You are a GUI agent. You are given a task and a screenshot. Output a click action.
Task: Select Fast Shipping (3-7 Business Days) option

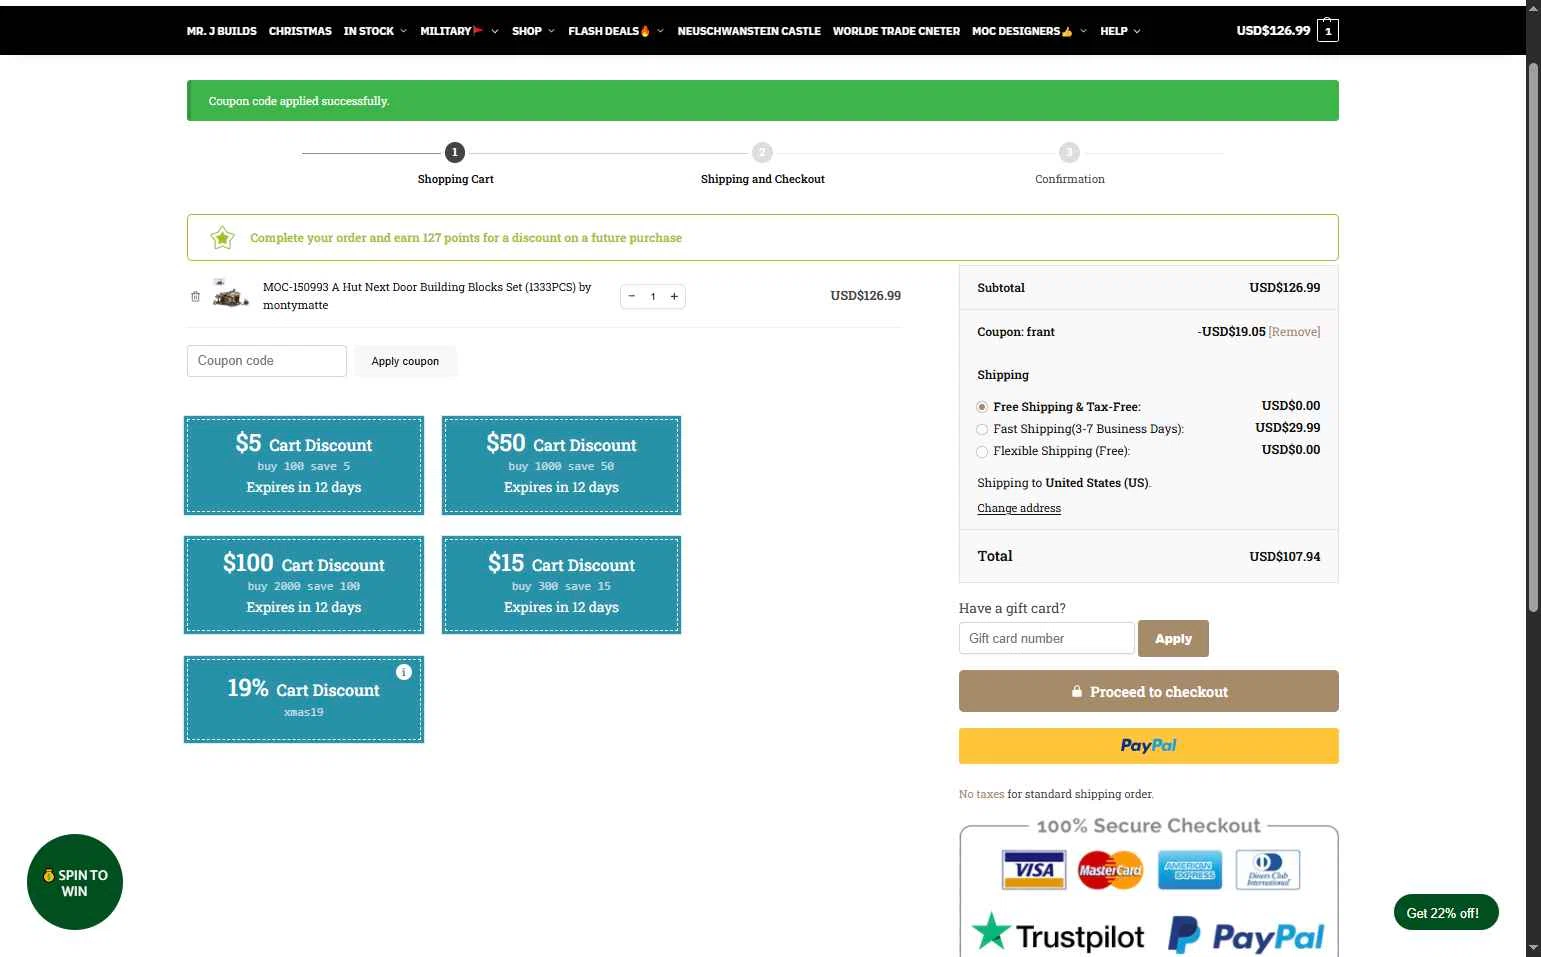click(x=982, y=429)
